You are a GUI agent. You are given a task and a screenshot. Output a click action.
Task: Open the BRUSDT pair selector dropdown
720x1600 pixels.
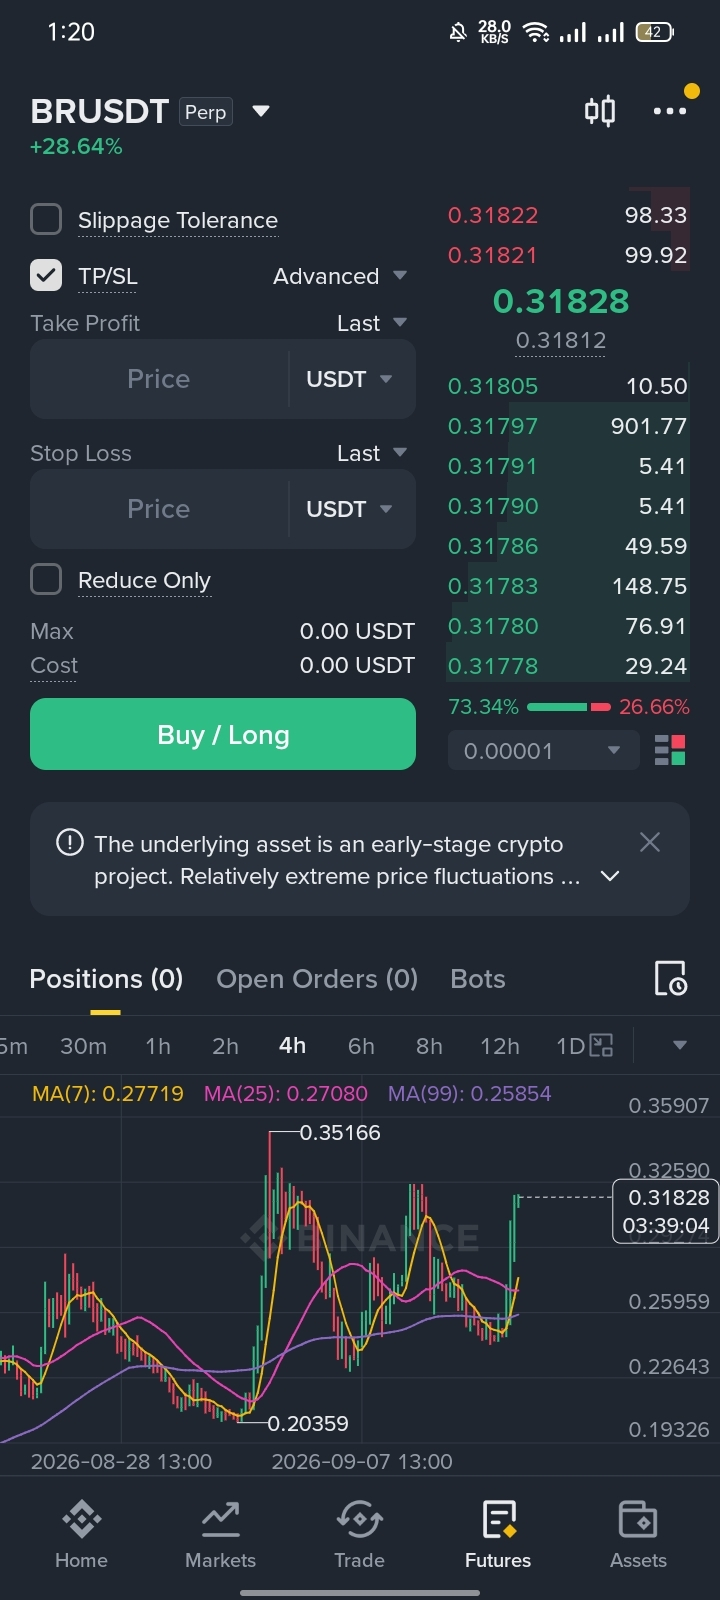point(261,111)
